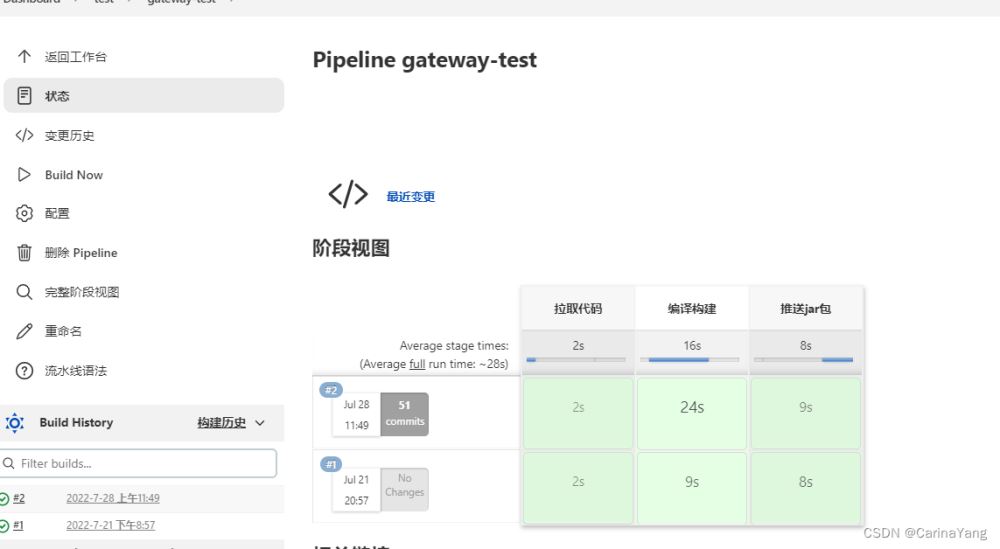The image size is (1000, 549).
Task: Click the No Changes box for build #1
Action: click(x=404, y=489)
